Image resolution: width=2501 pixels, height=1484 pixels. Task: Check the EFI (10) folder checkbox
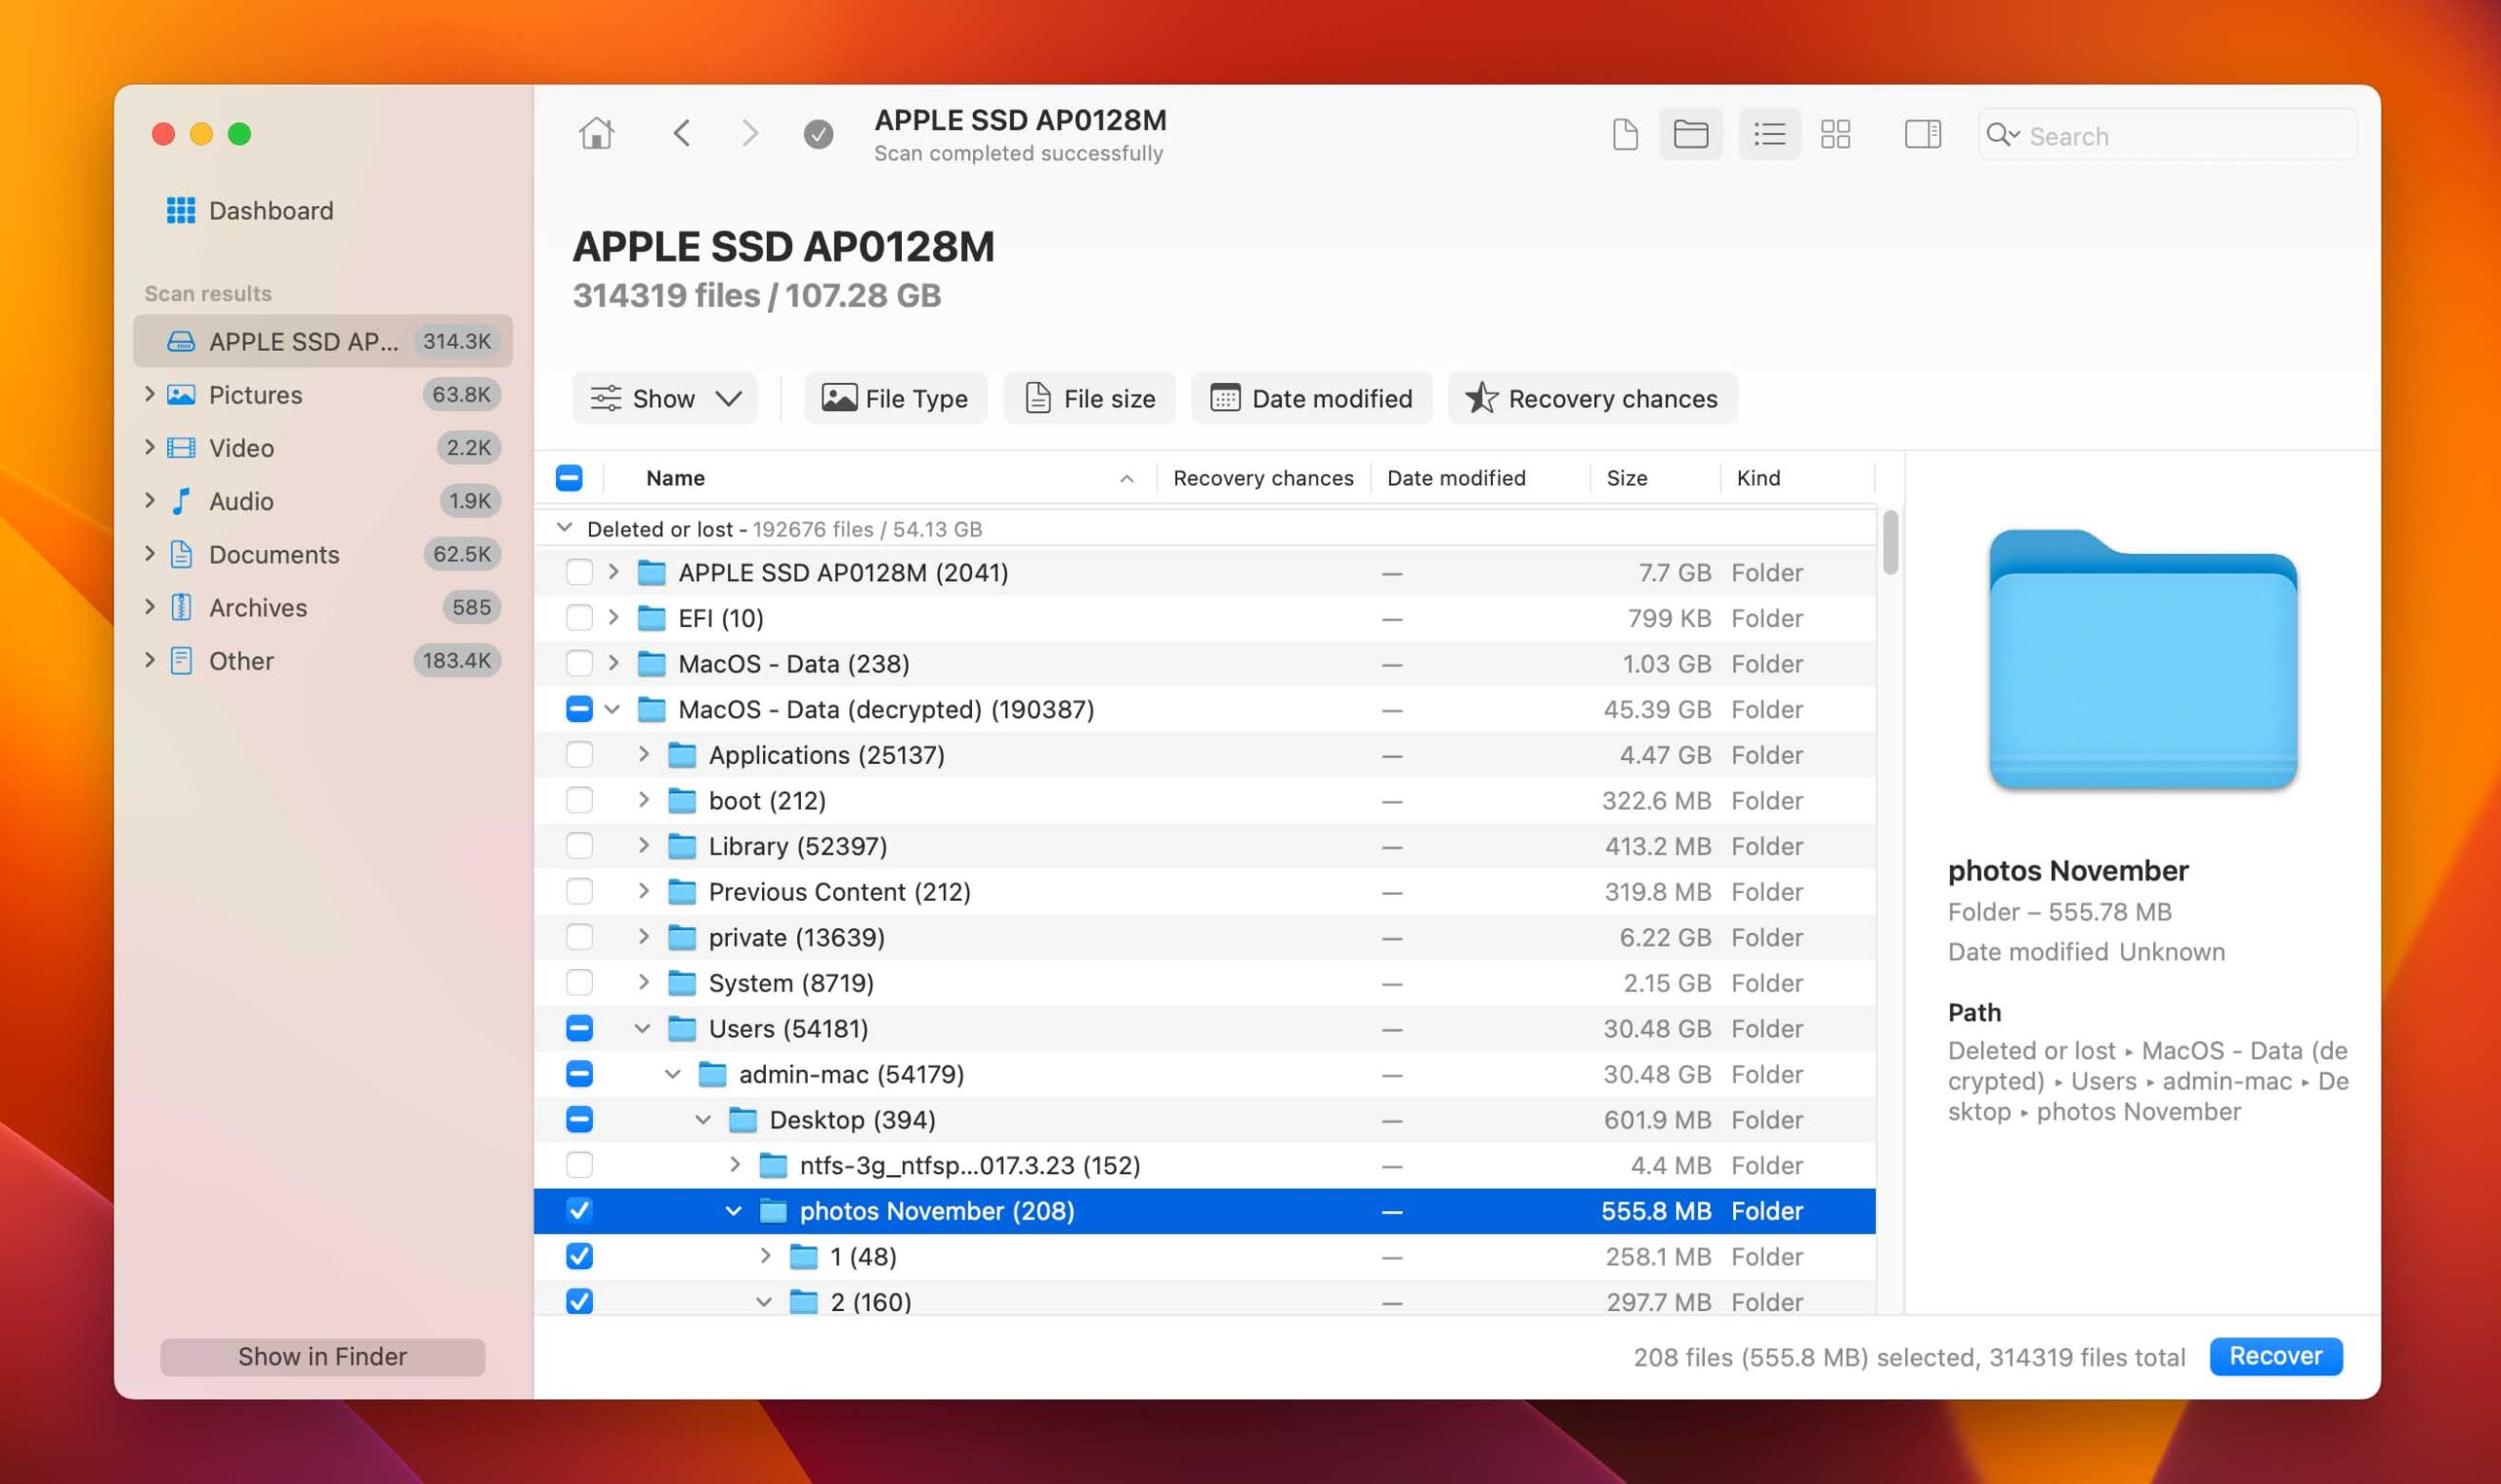[579, 618]
